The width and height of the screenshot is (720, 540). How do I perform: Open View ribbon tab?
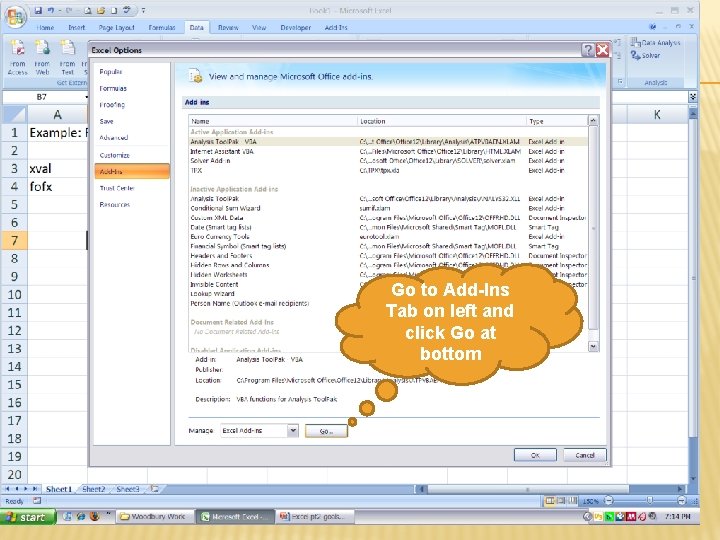pos(259,28)
